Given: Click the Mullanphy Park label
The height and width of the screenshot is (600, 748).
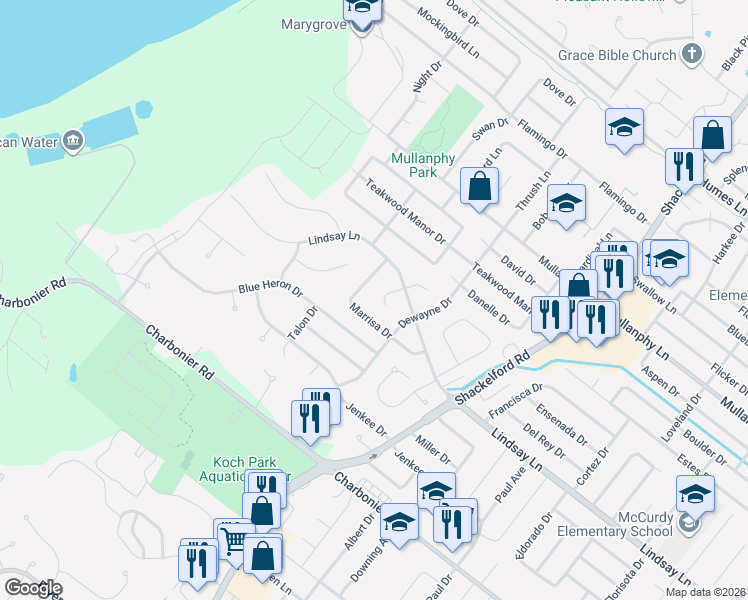Looking at the screenshot, I should click(423, 165).
